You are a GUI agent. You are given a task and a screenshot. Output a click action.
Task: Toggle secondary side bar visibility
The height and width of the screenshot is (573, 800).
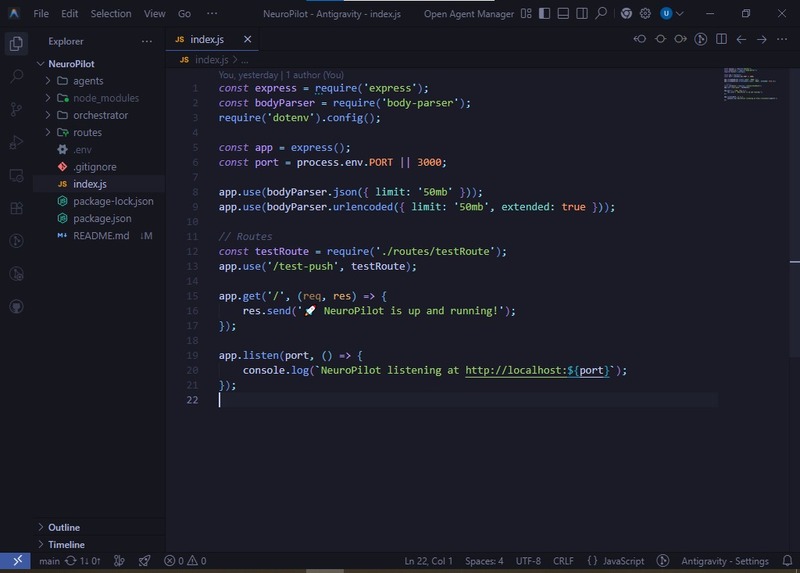[582, 14]
